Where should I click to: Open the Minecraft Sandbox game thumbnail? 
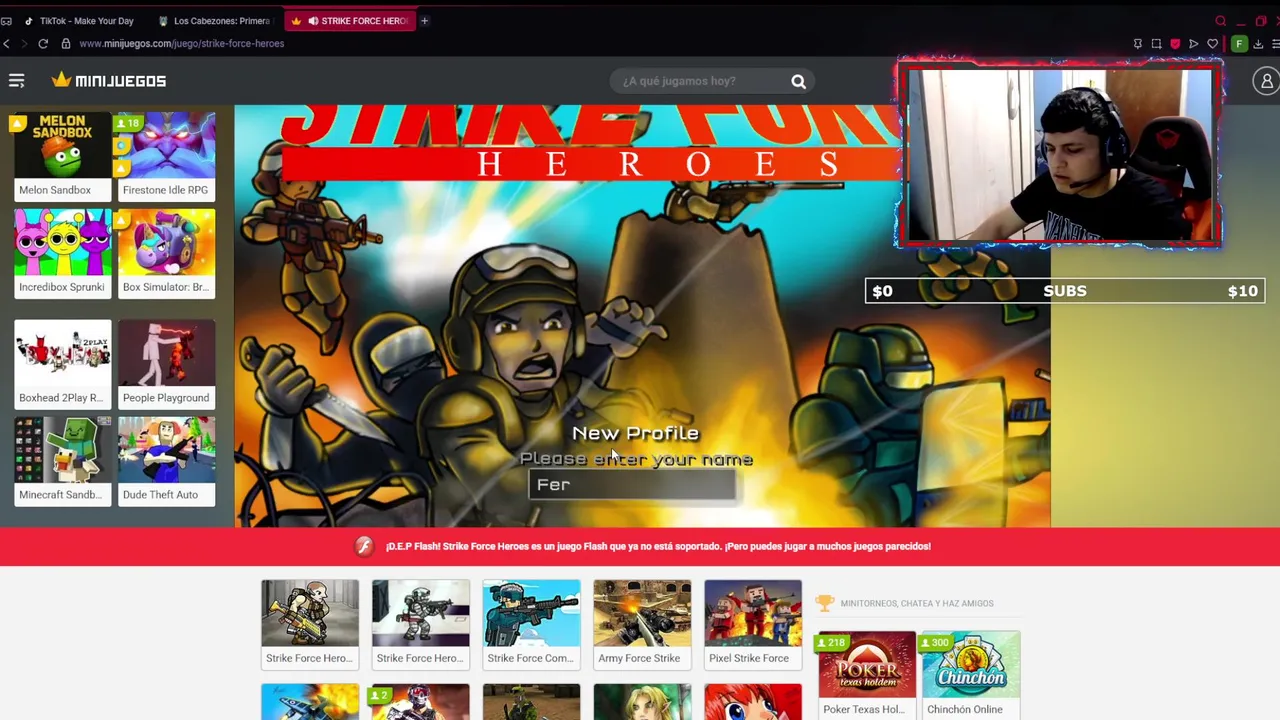[62, 461]
